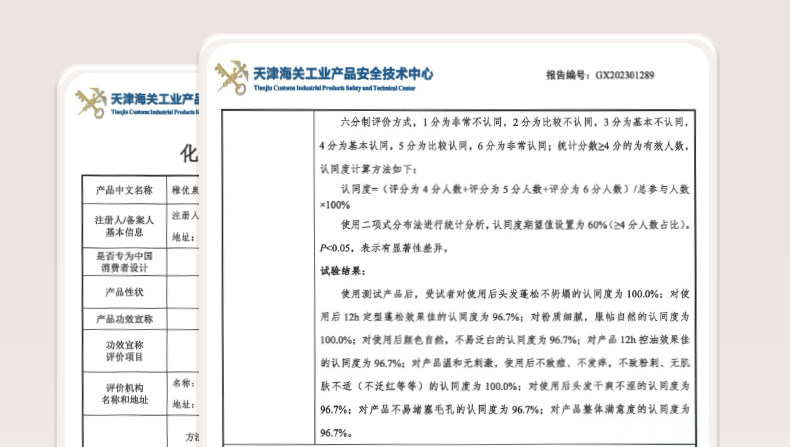Click the 地址: label in 评价机构 row
Image resolution: width=790 pixels, height=447 pixels.
[183, 404]
